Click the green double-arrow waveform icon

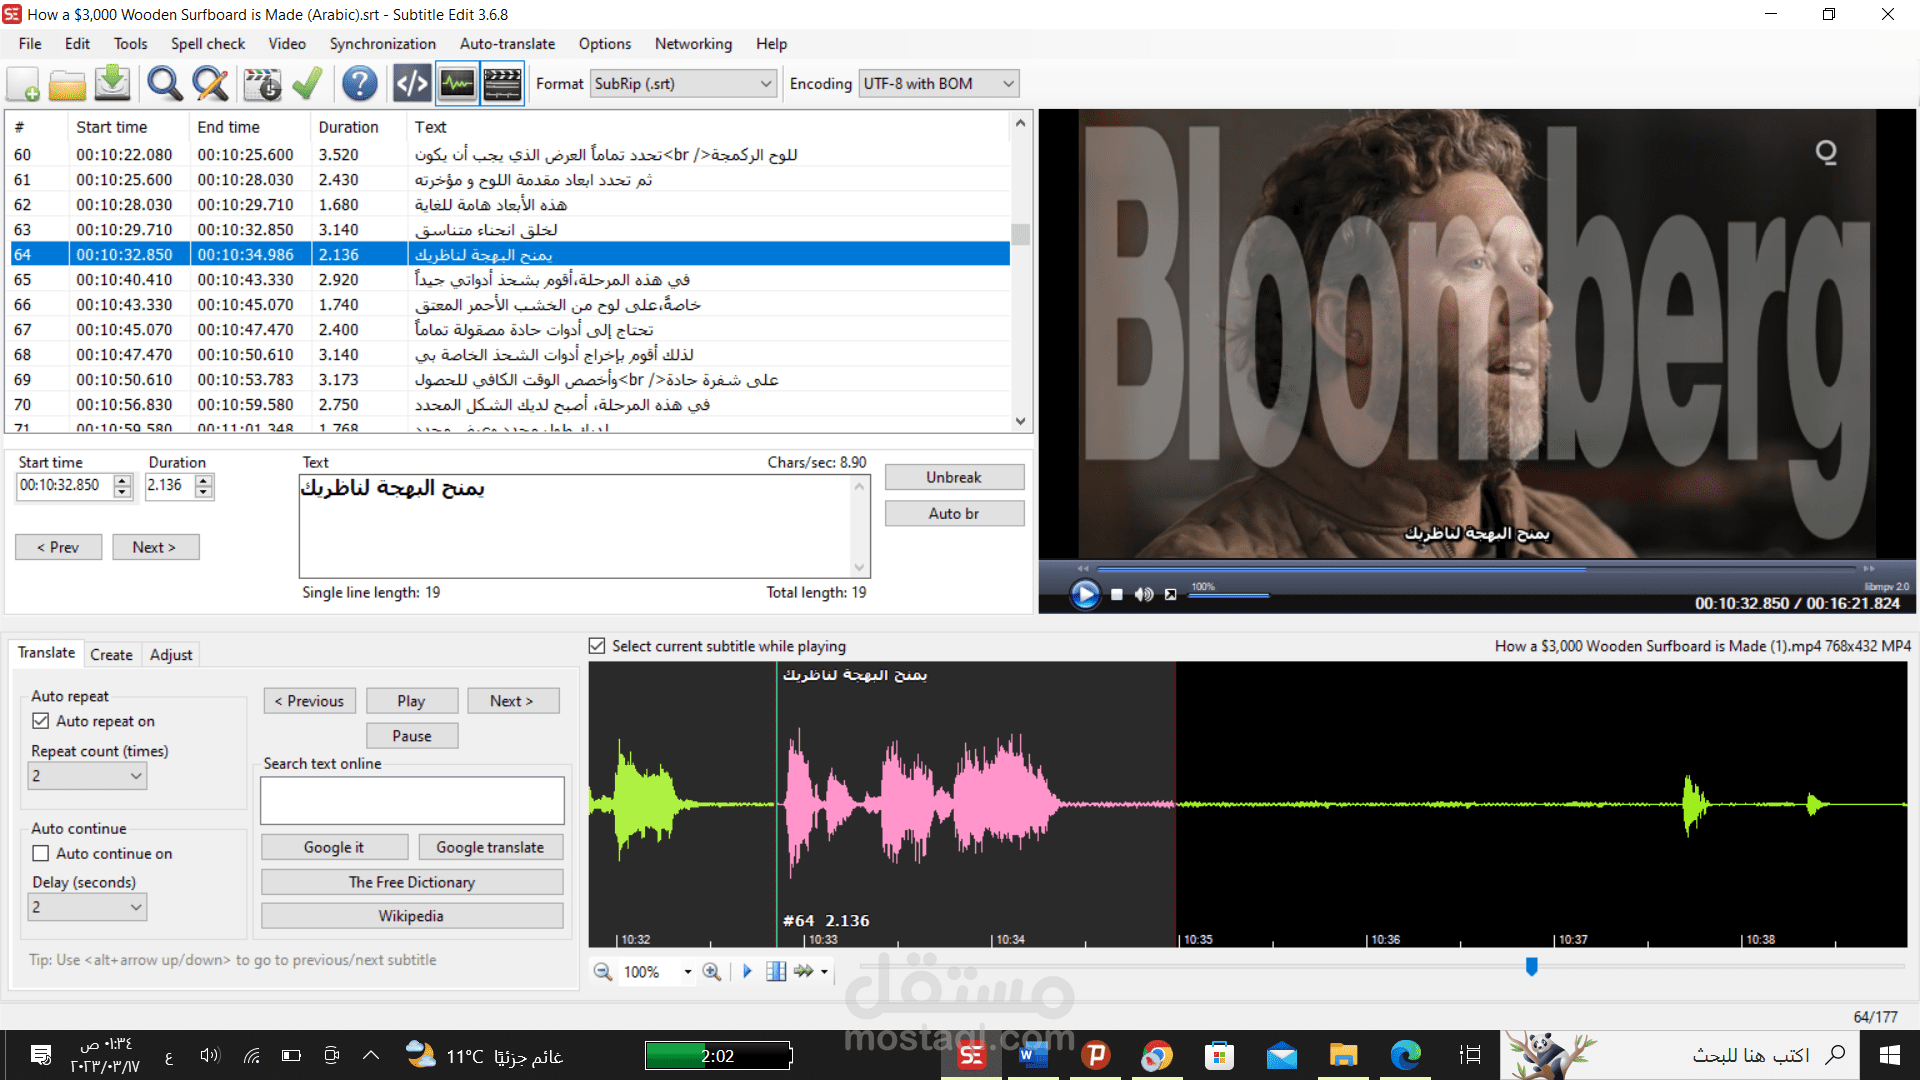click(804, 972)
